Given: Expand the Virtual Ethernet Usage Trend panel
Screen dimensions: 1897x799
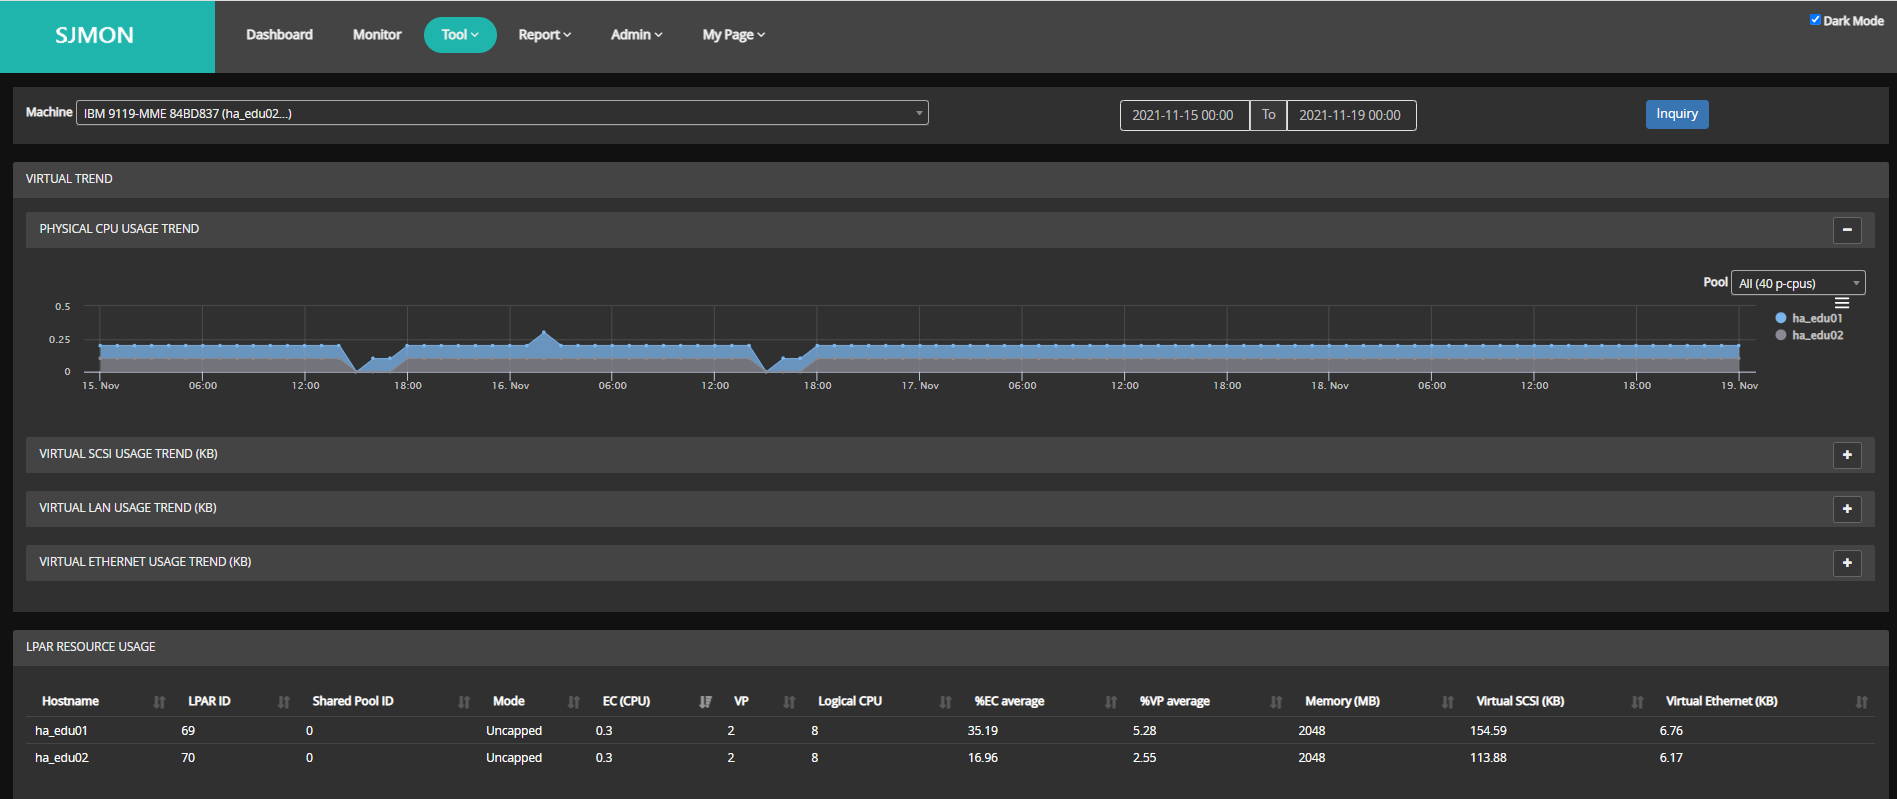Looking at the screenshot, I should click(1846, 563).
